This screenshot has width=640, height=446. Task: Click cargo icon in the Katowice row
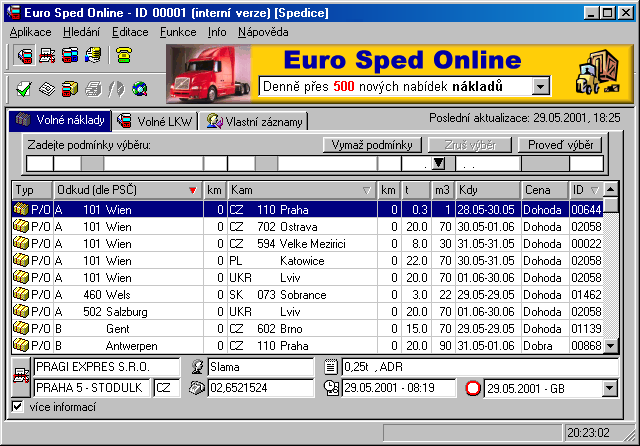point(21,260)
